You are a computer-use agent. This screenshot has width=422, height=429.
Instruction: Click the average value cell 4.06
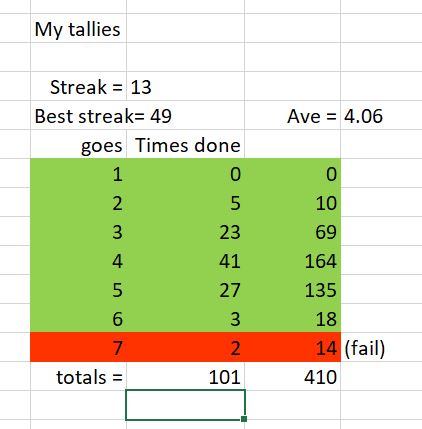coord(381,115)
